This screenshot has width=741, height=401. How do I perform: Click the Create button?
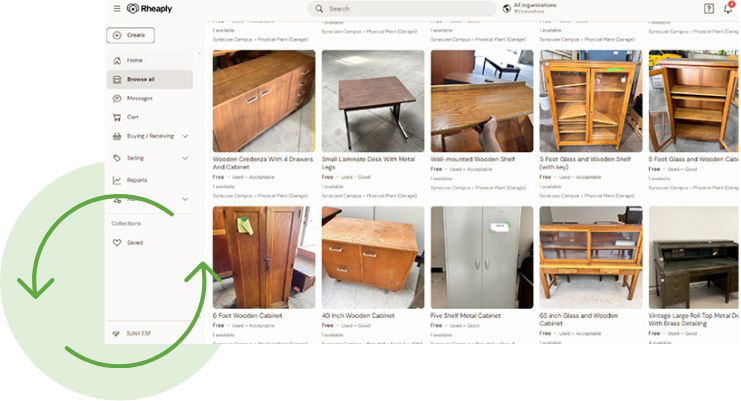130,35
